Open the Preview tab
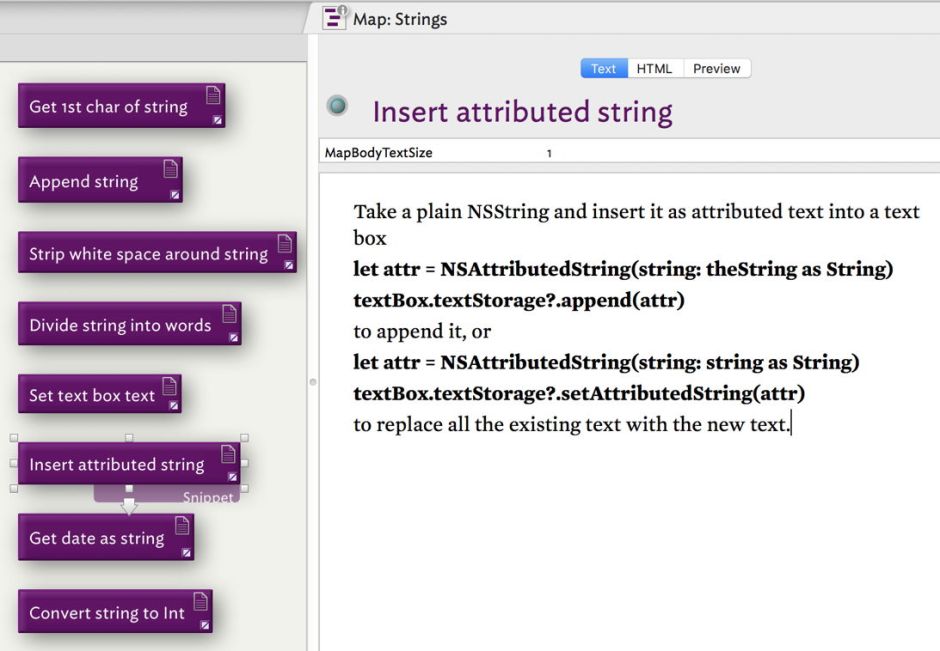 tap(716, 69)
